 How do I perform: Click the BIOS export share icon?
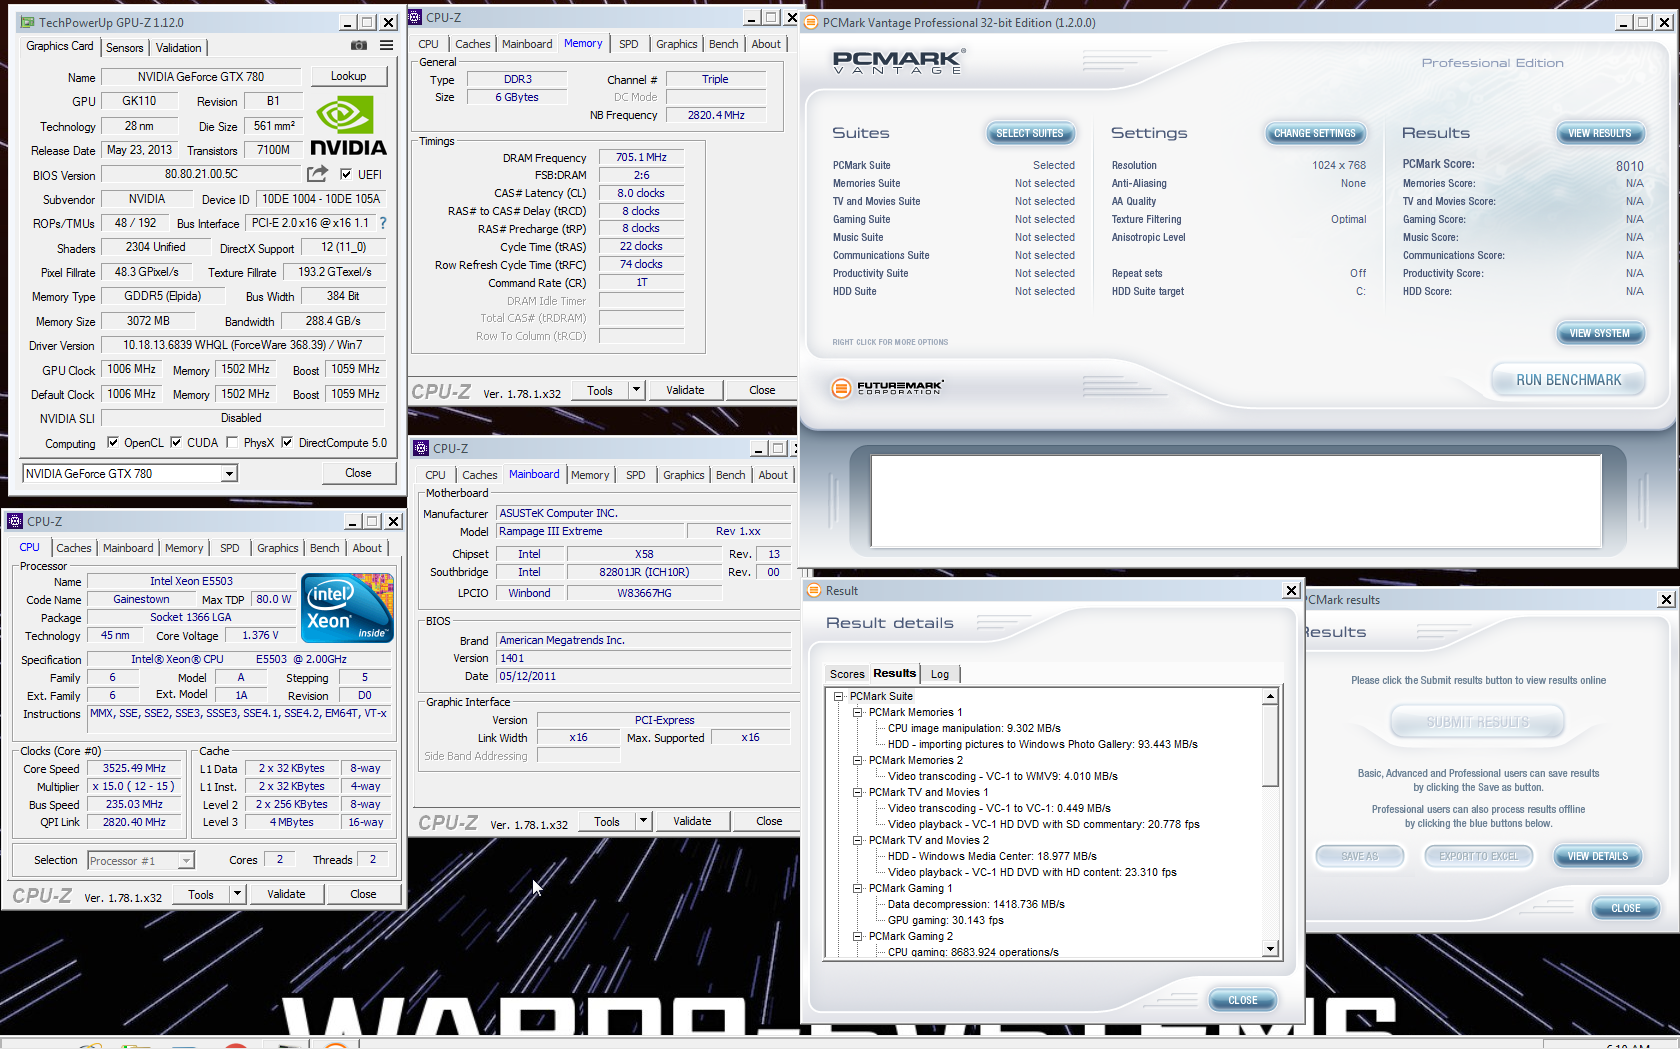pyautogui.click(x=318, y=174)
